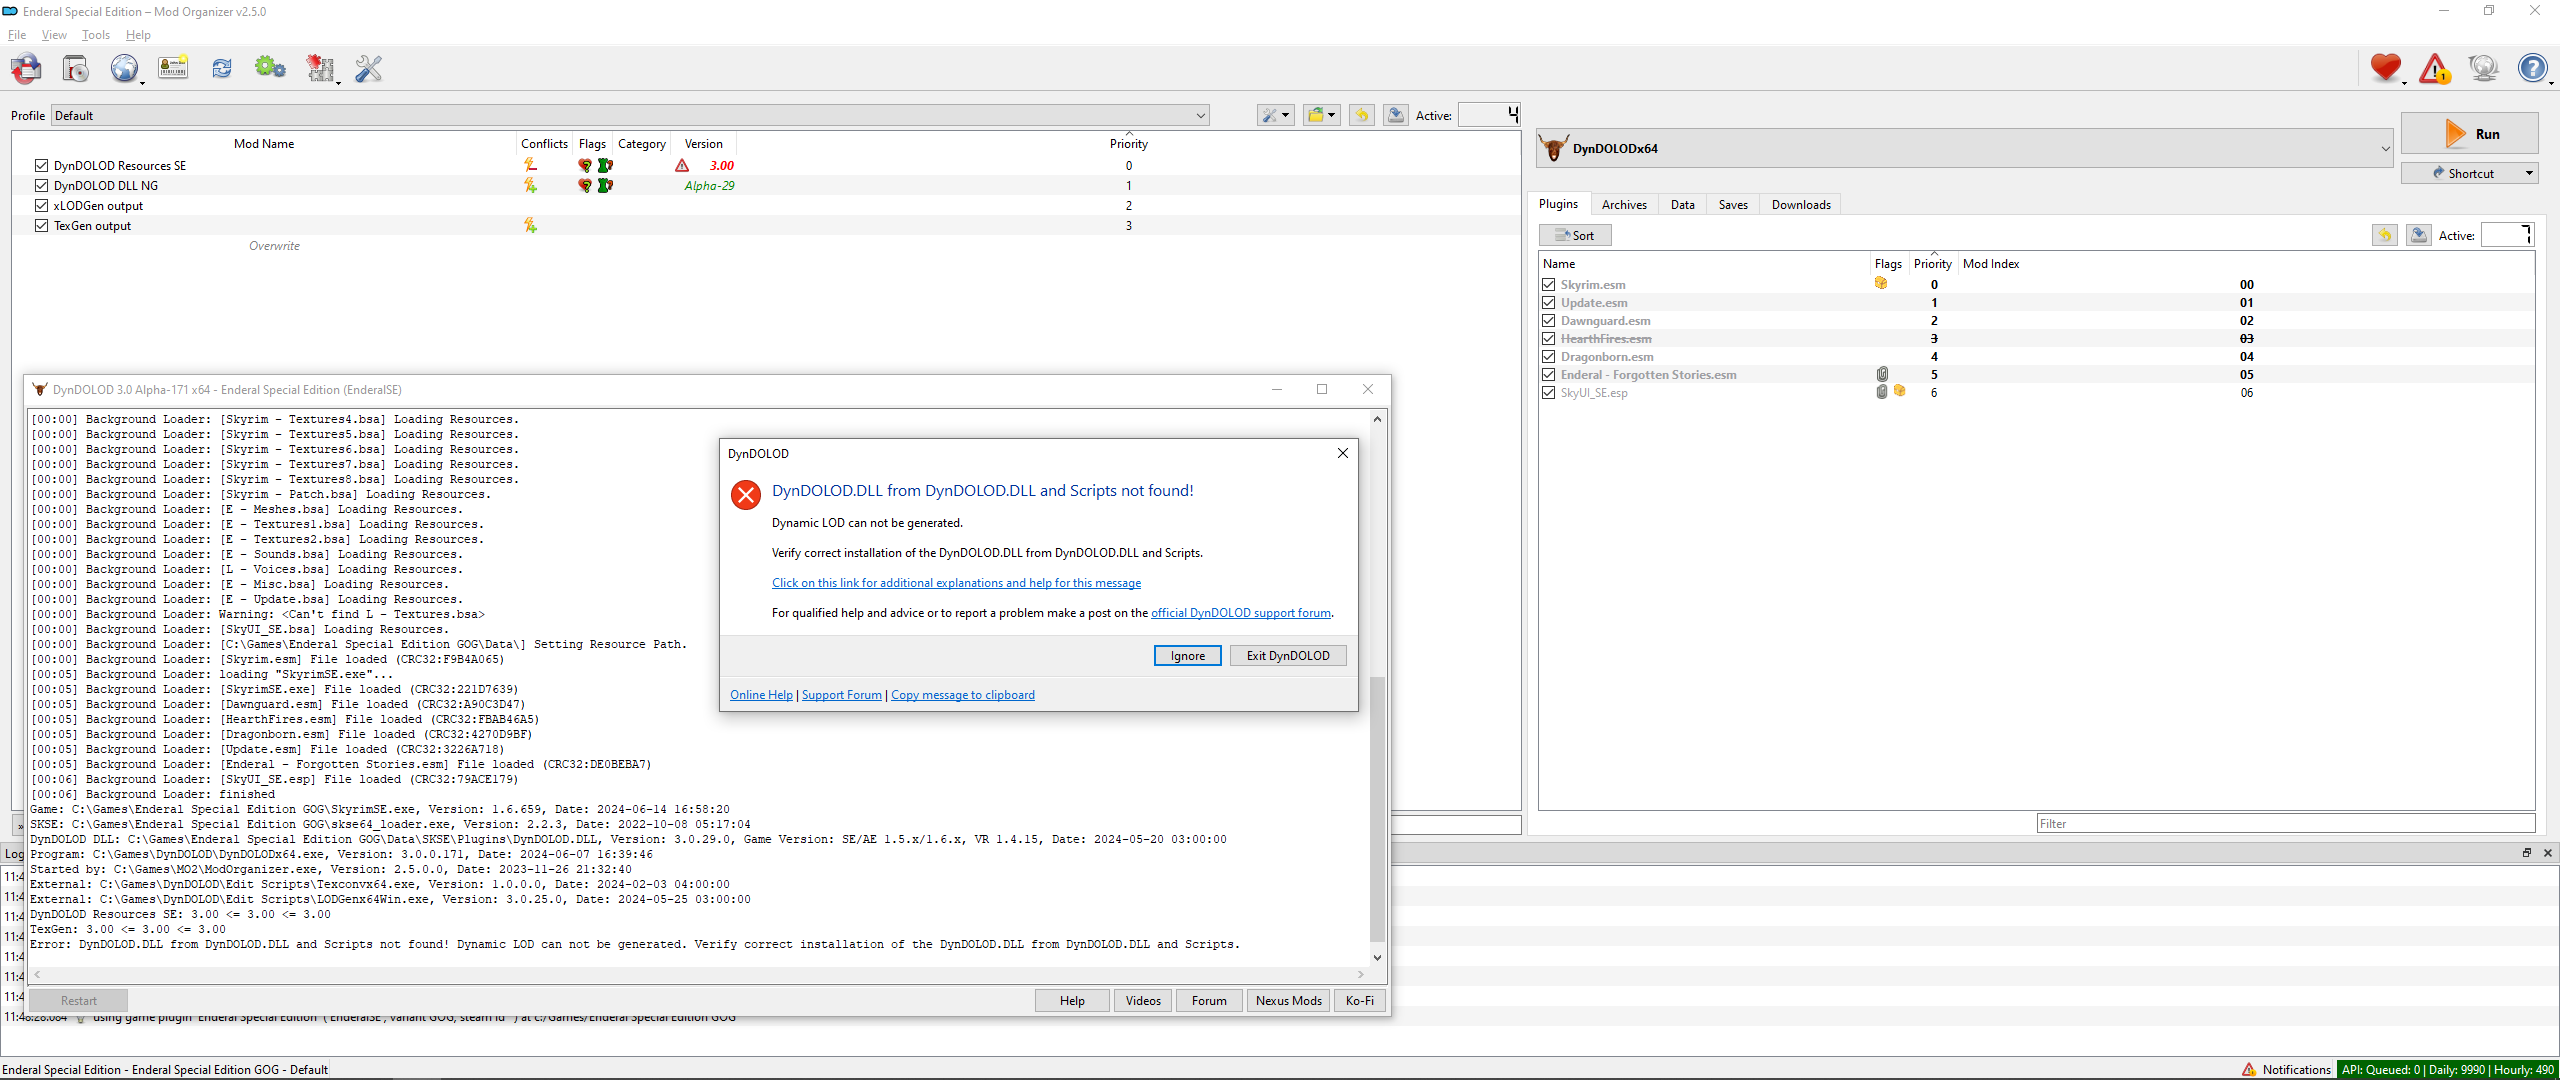Click the Change game instance icon

pos(26,69)
